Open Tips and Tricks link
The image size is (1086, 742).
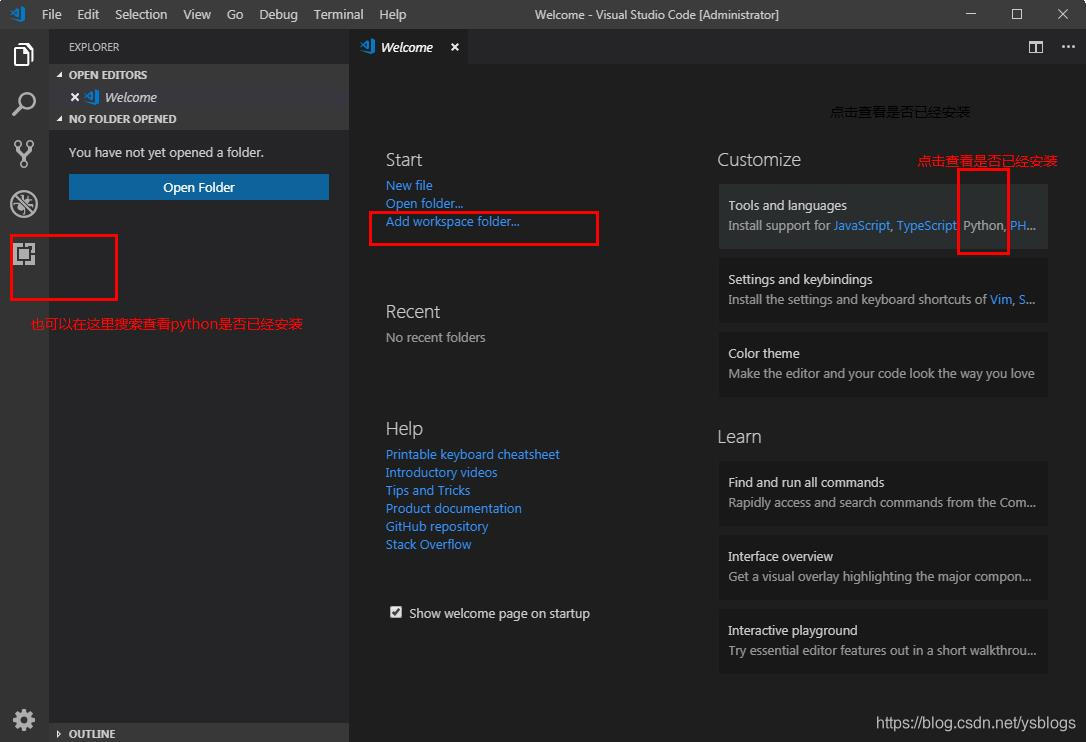click(x=427, y=491)
